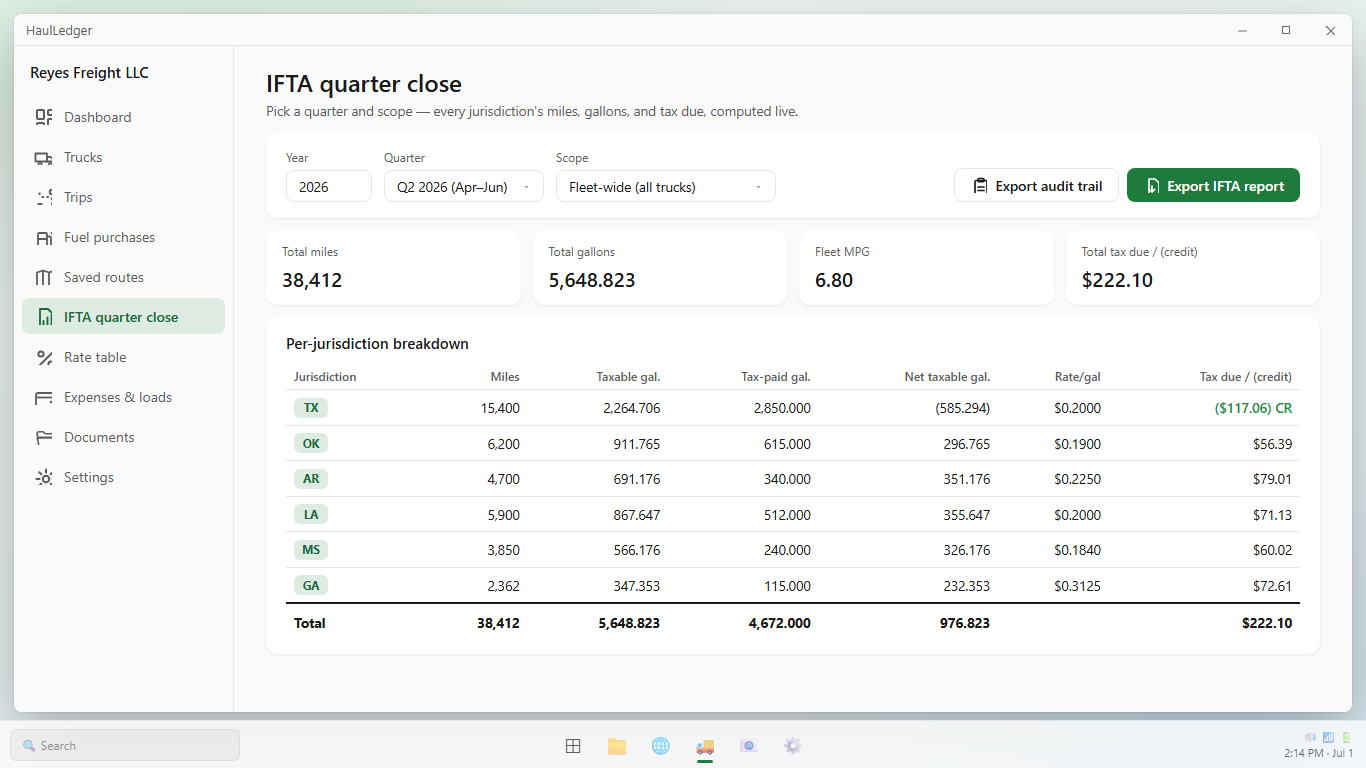Click the Expenses & loads icon

click(x=44, y=397)
